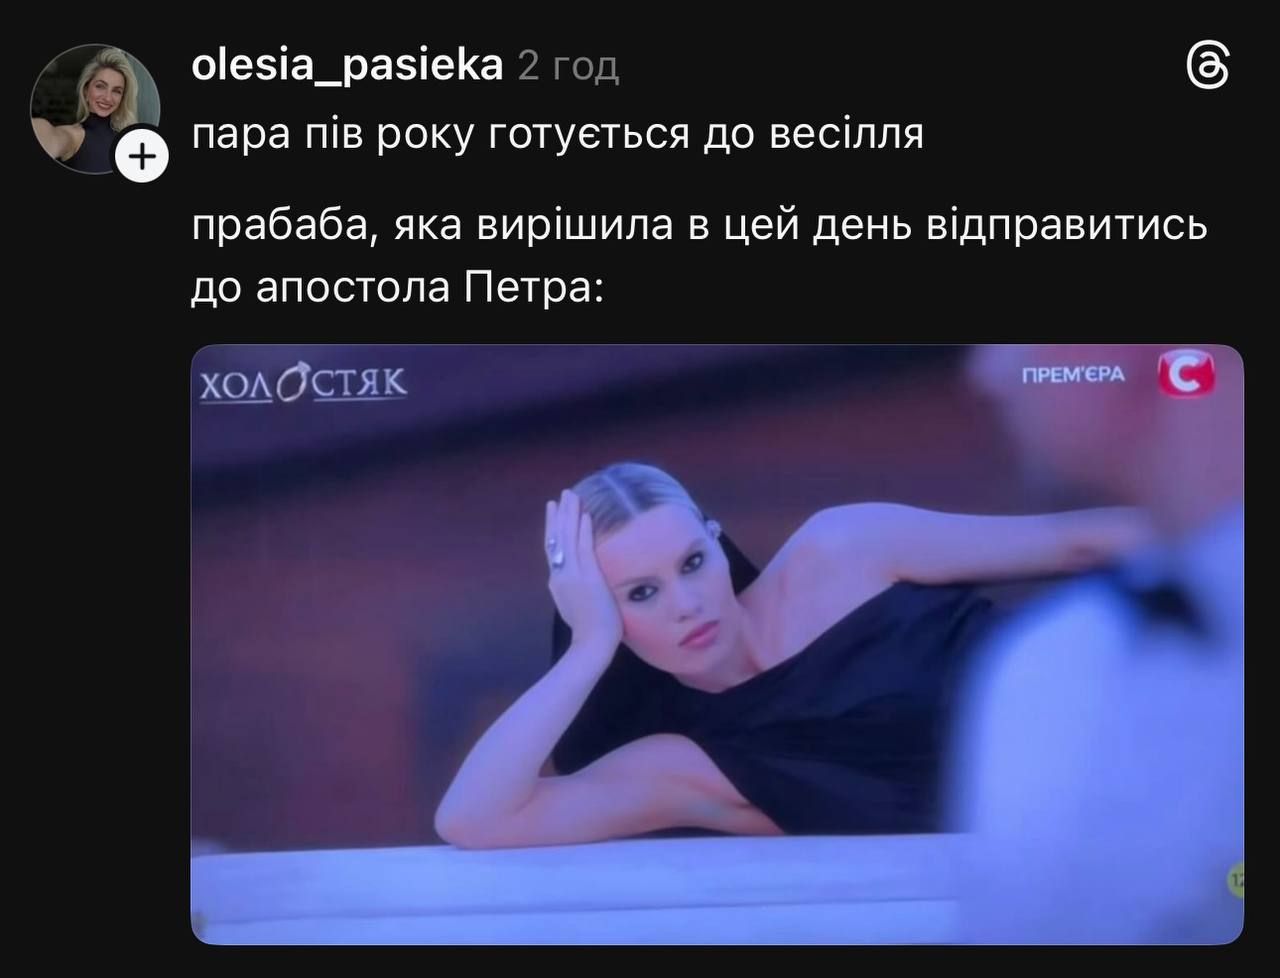Click the line 'пара пів року готується до весілля'
This screenshot has height=978, width=1280.
pos(557,134)
